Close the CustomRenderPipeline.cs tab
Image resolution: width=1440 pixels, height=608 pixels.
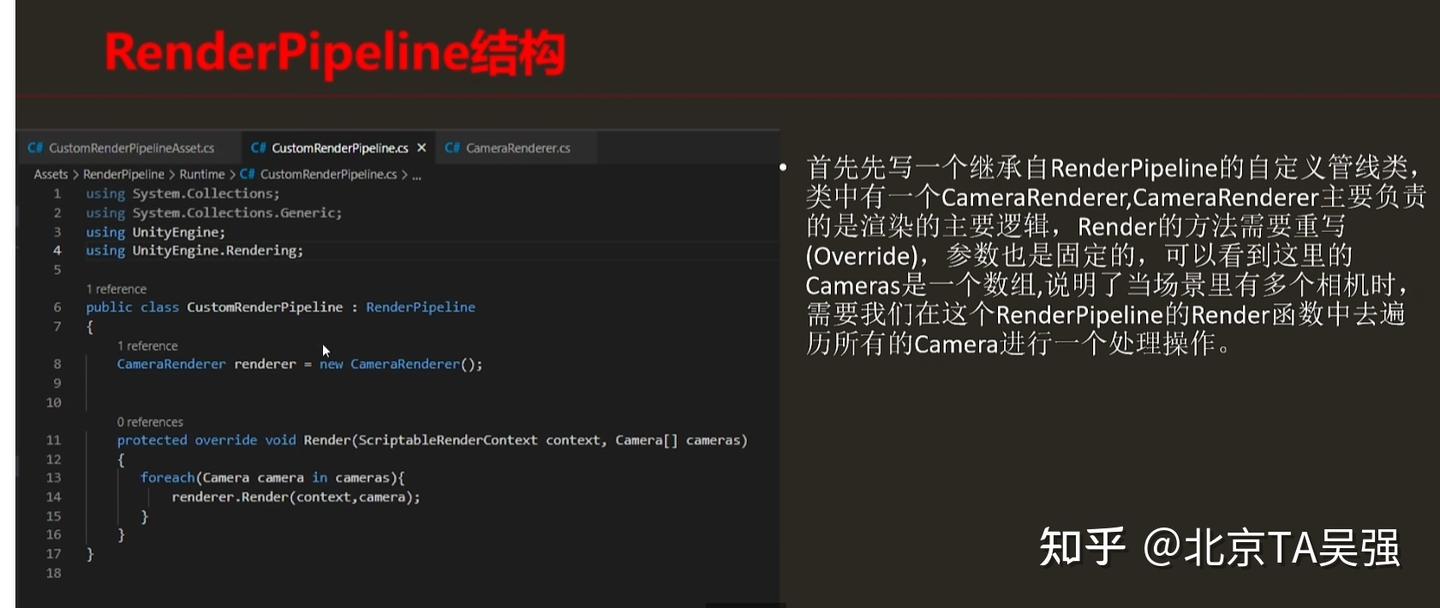pyautogui.click(x=422, y=146)
